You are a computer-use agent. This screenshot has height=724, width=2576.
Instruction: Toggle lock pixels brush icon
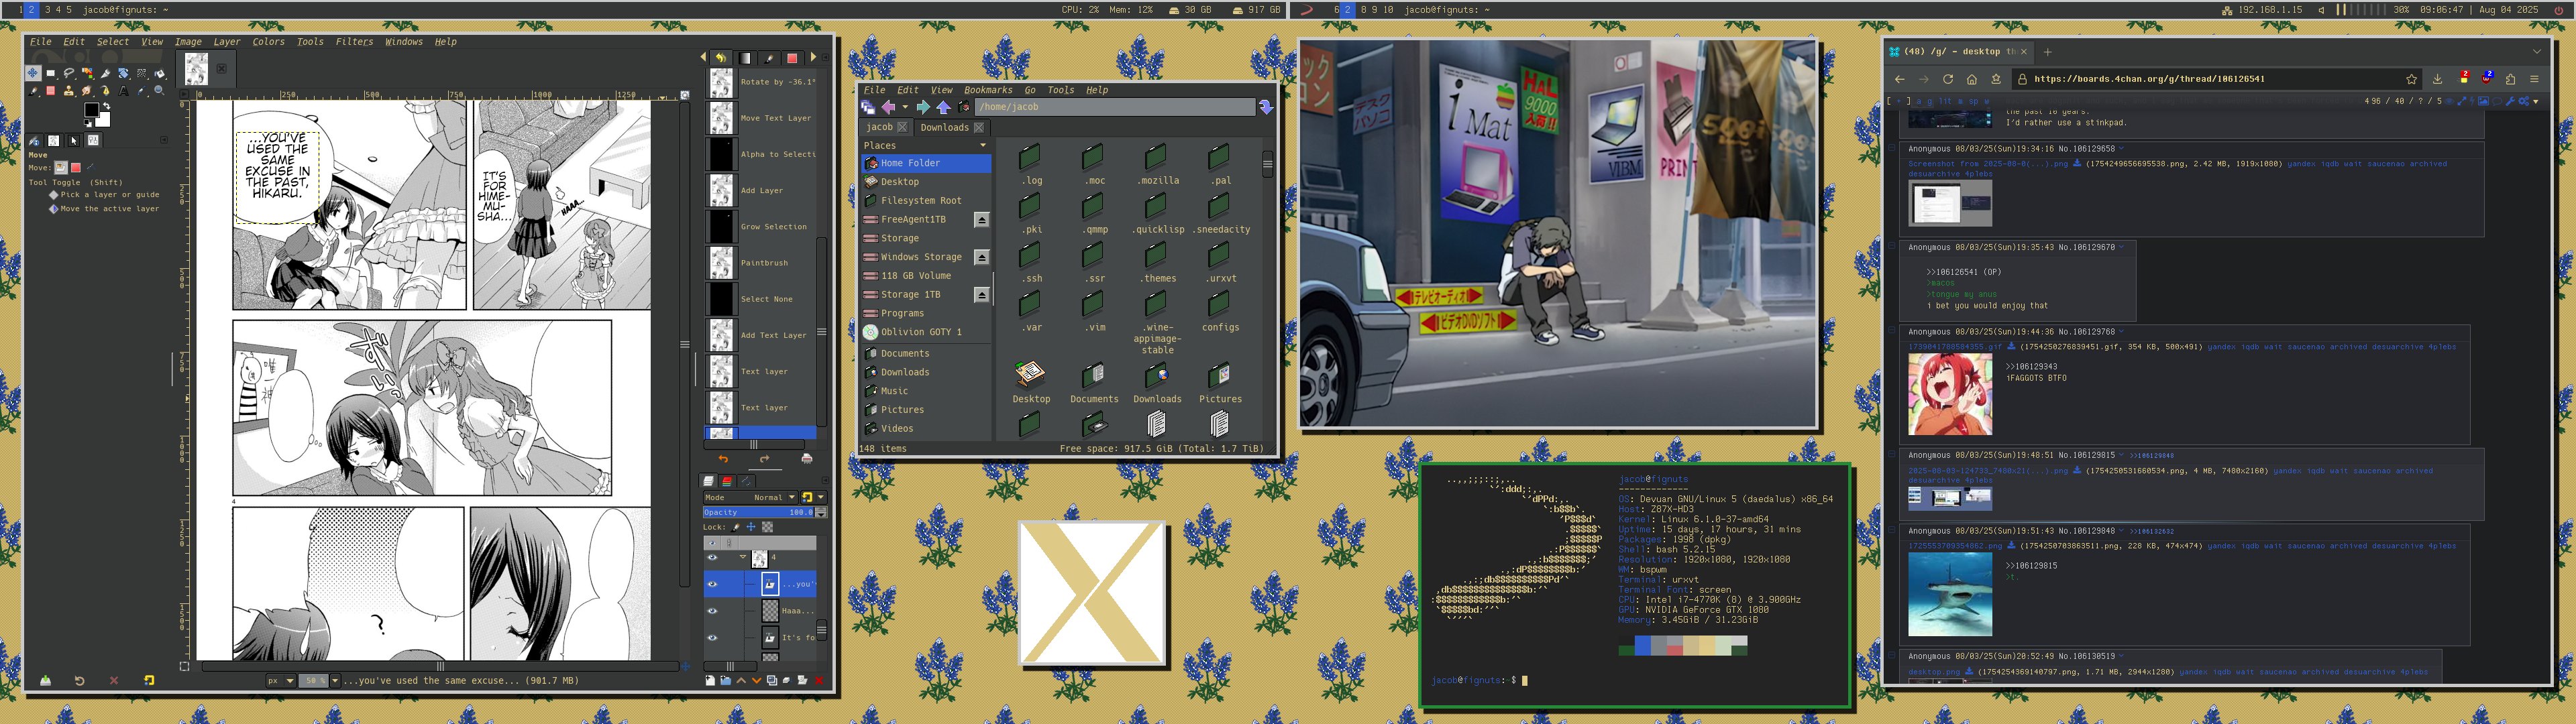point(735,527)
